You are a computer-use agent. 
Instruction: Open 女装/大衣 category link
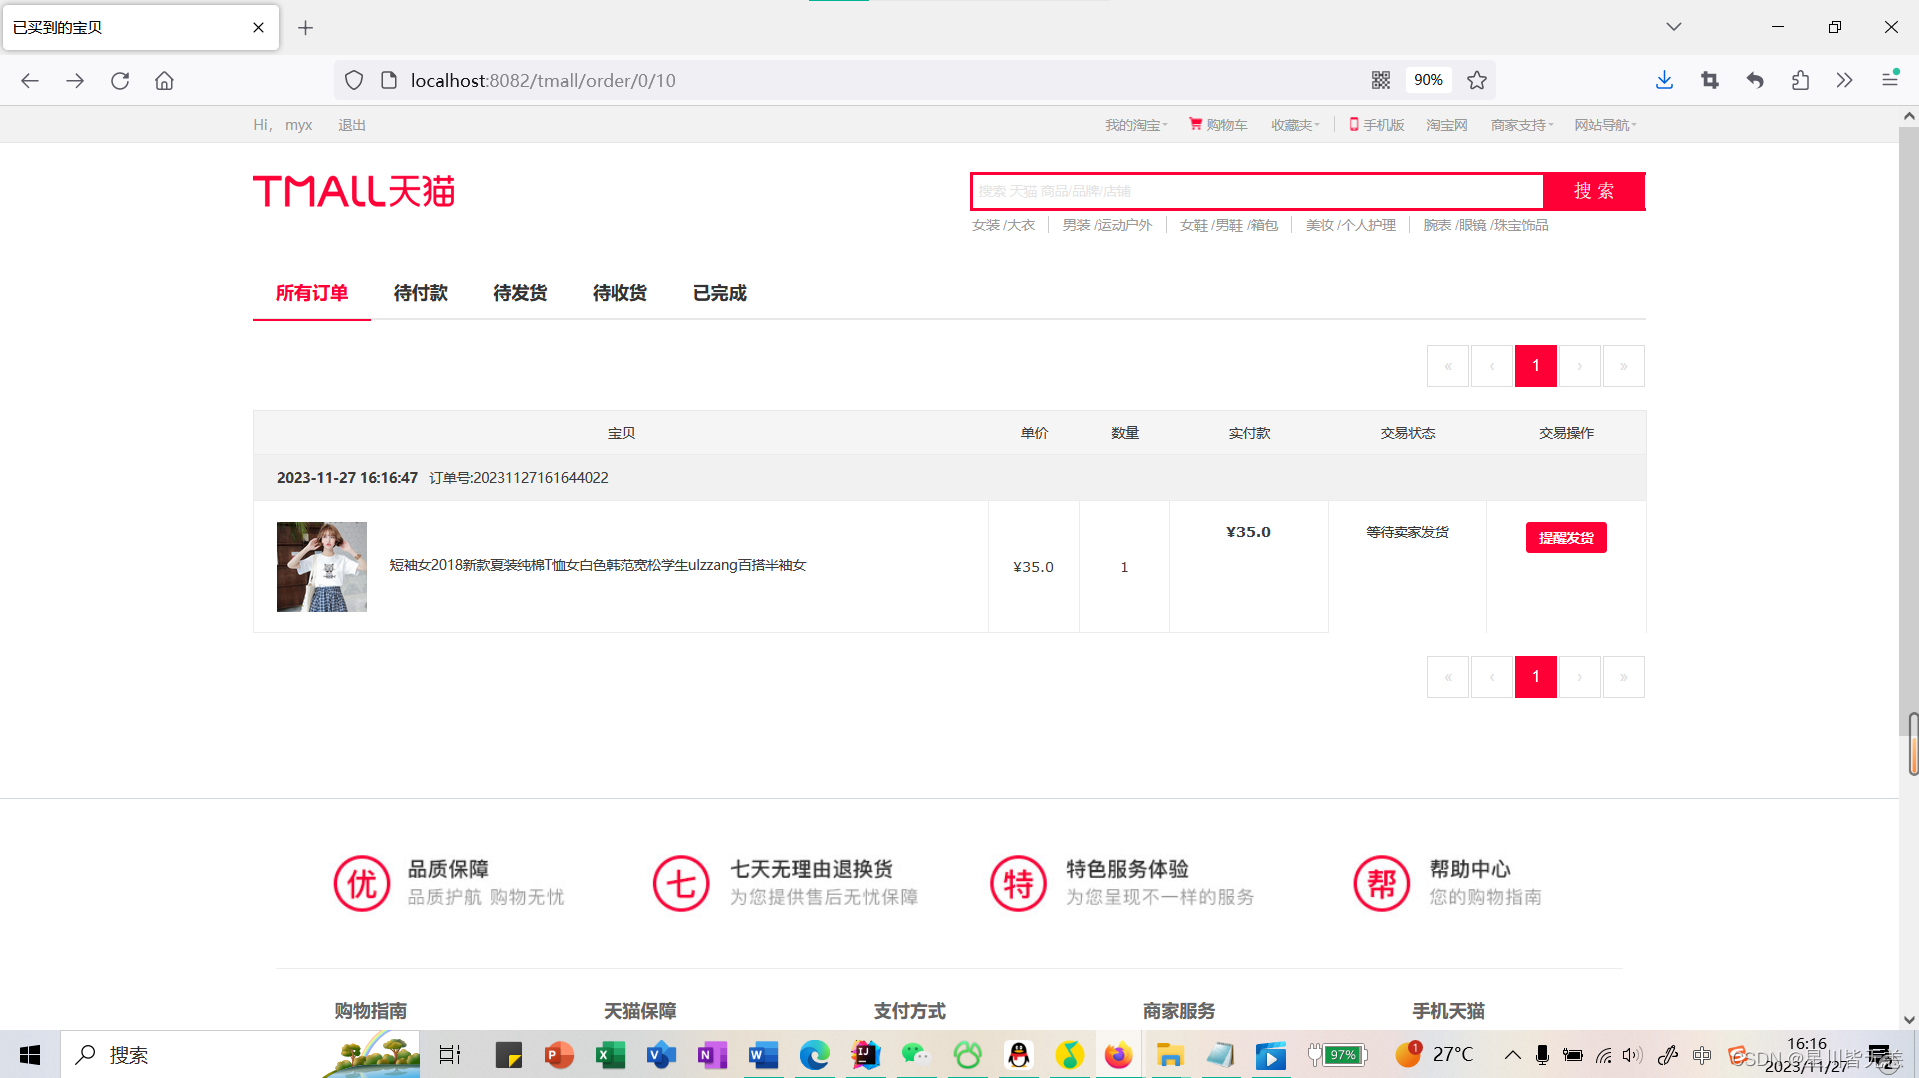click(1003, 225)
